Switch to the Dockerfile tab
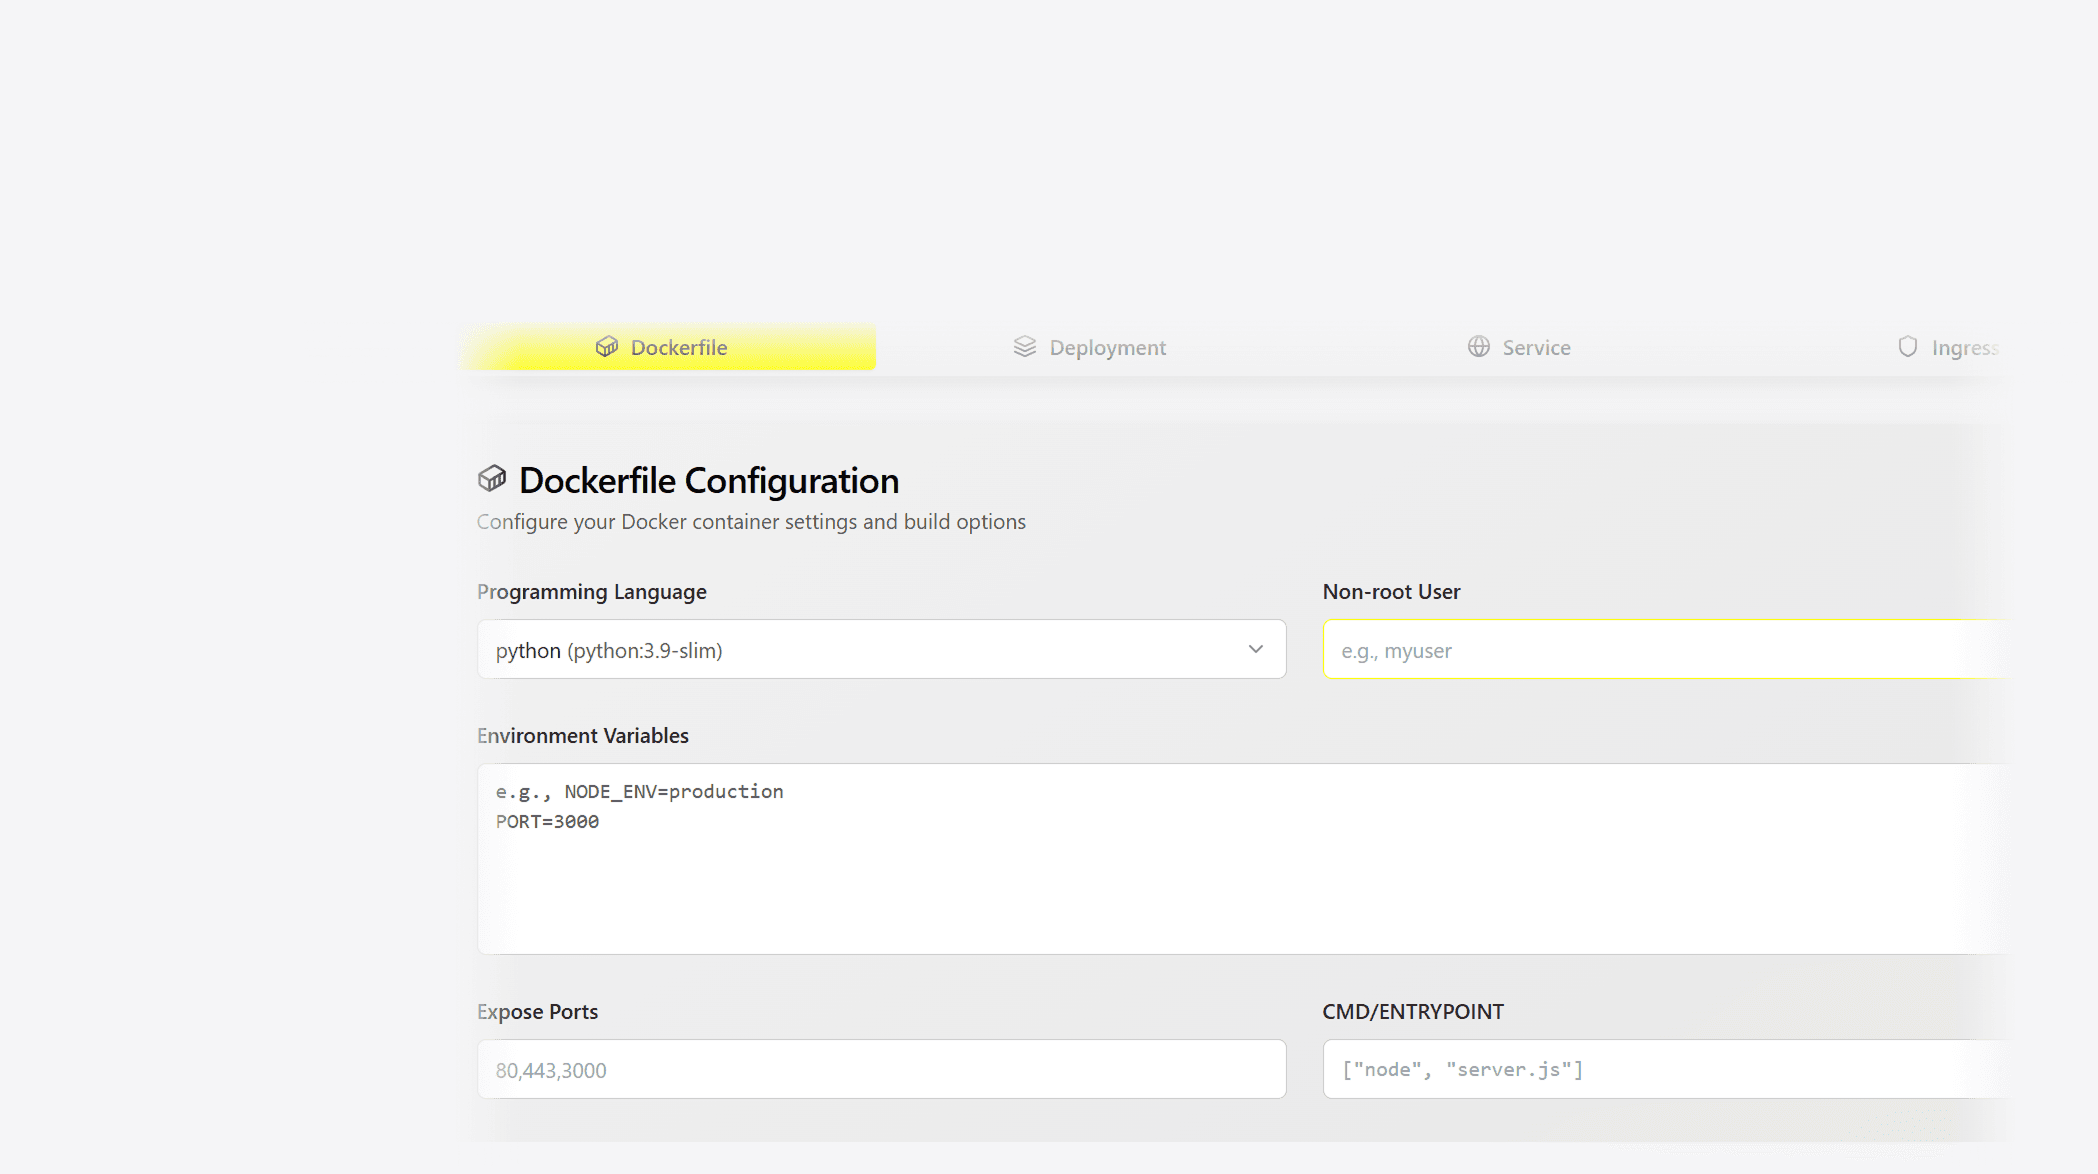Viewport: 2098px width, 1174px height. pos(678,348)
